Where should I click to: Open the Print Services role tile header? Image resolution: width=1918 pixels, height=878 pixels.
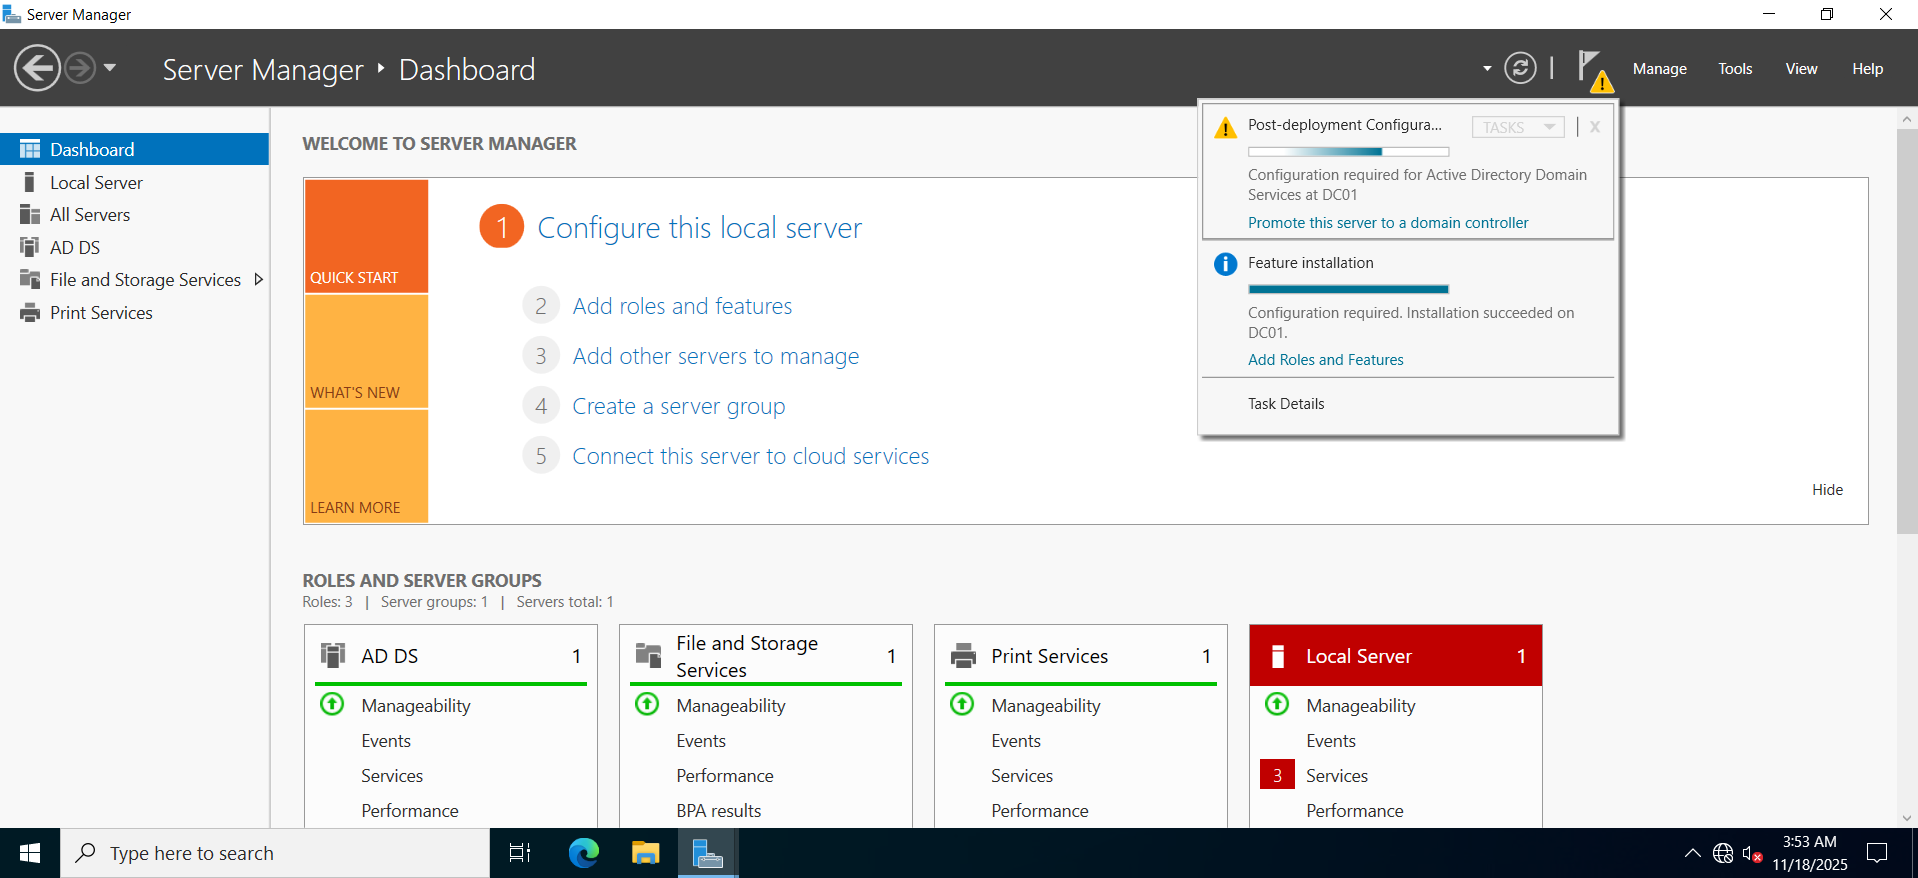coord(1081,656)
